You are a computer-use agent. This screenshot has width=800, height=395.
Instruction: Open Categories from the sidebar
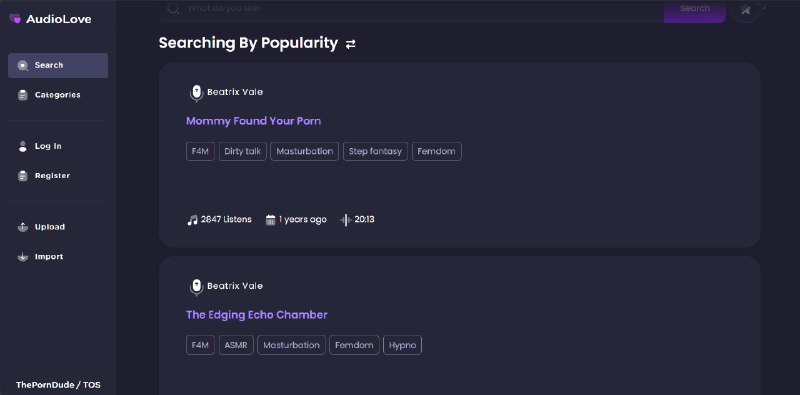(x=58, y=95)
